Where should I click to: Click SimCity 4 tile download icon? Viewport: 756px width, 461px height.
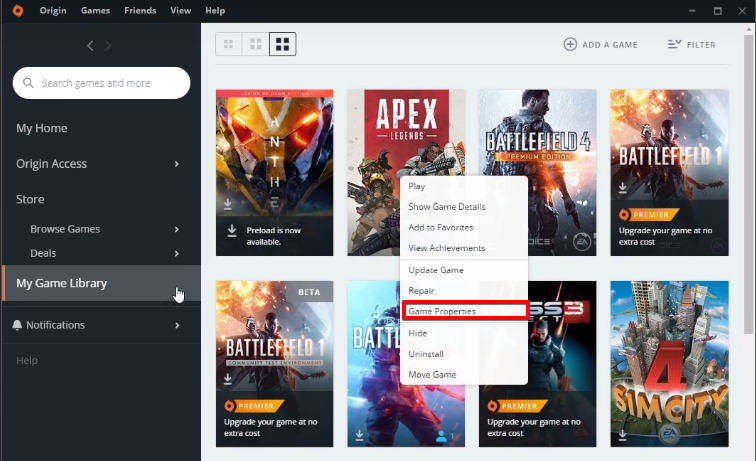tap(622, 435)
